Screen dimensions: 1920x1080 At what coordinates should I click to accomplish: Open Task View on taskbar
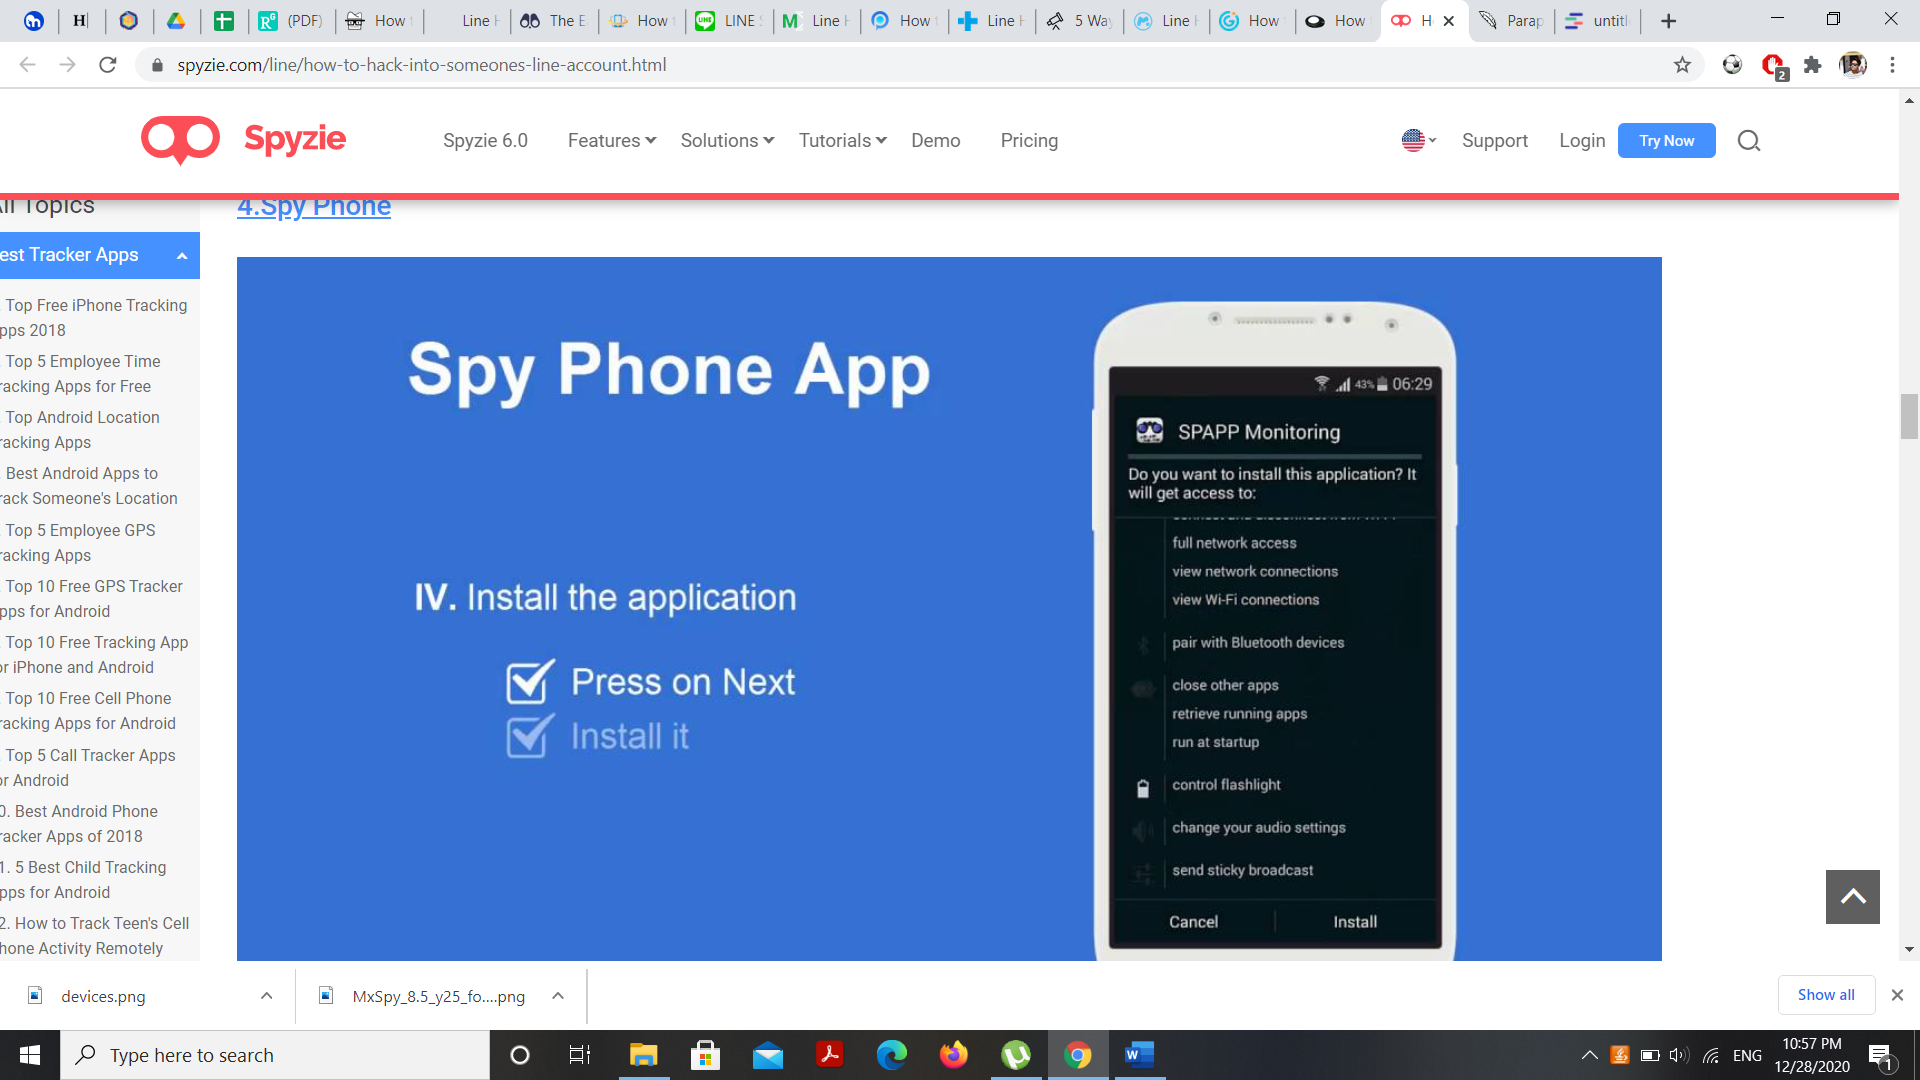[580, 1055]
